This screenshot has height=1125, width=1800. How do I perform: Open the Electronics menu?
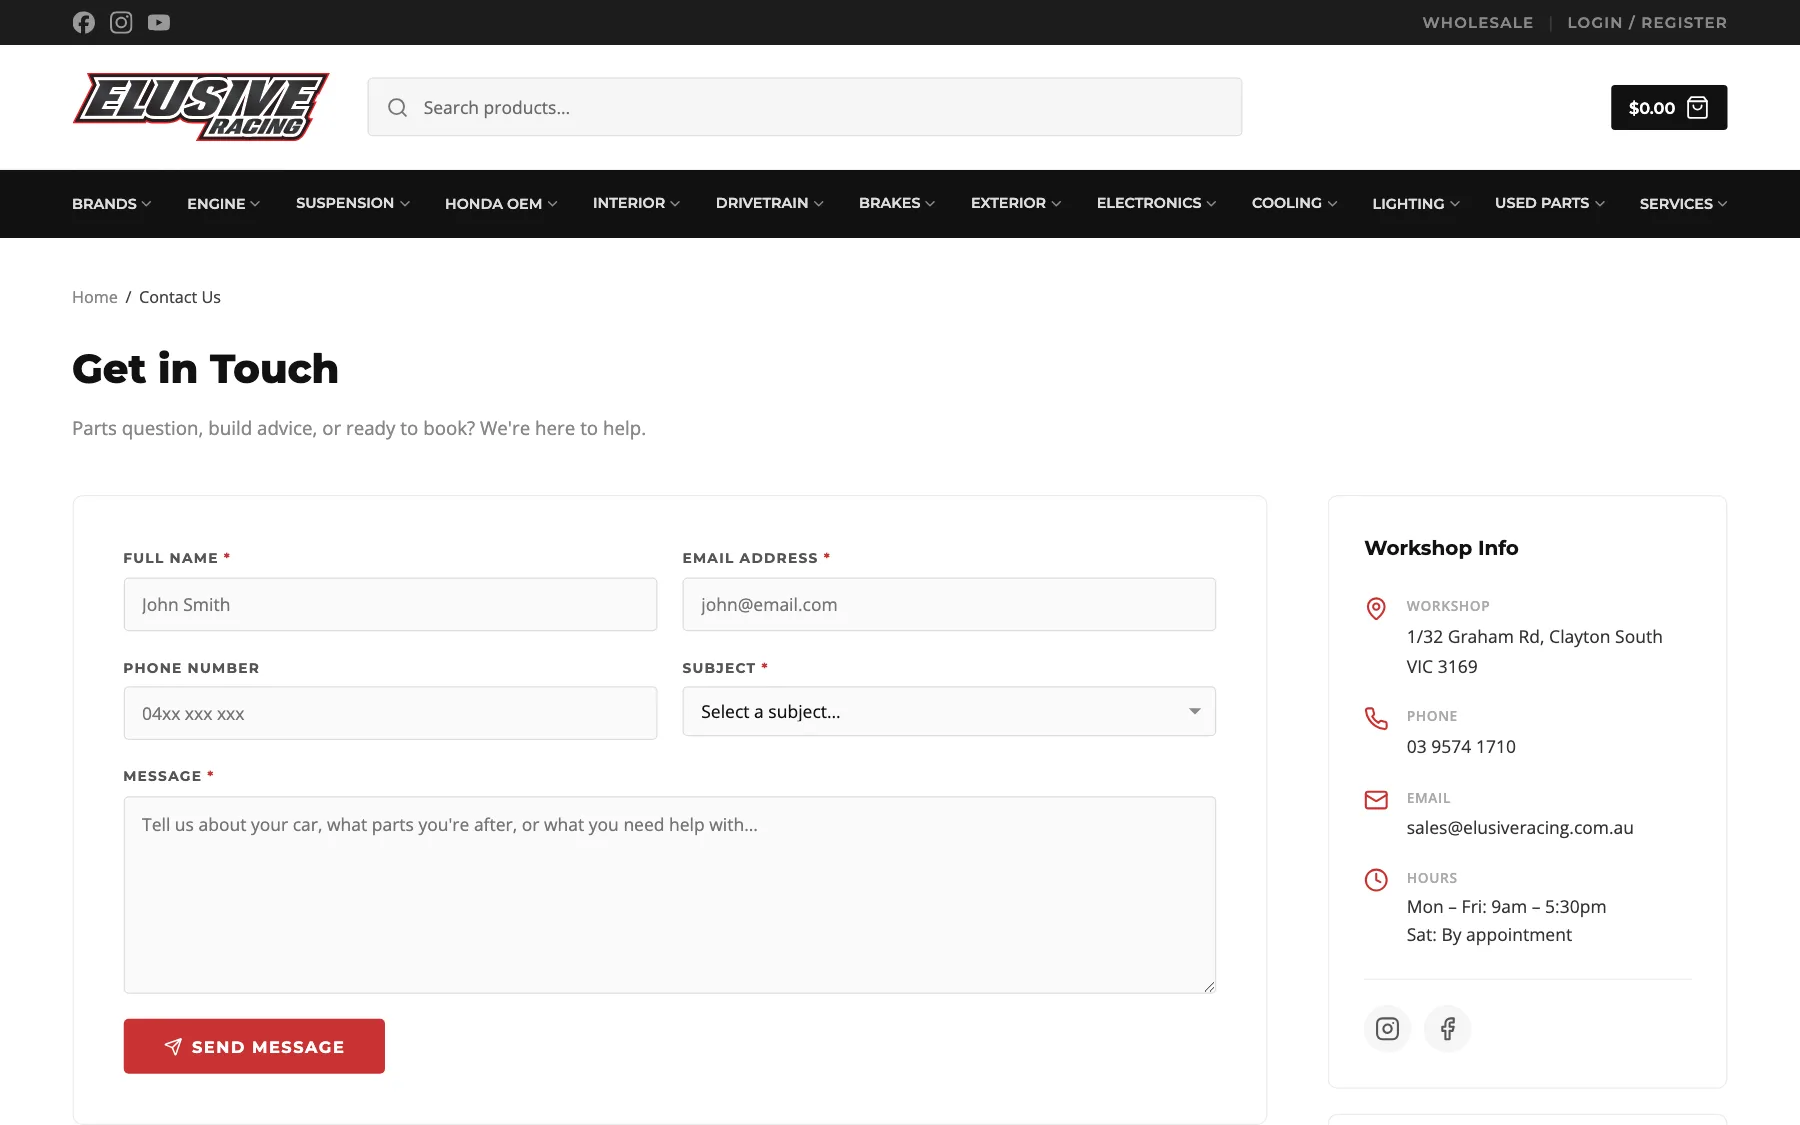1157,203
